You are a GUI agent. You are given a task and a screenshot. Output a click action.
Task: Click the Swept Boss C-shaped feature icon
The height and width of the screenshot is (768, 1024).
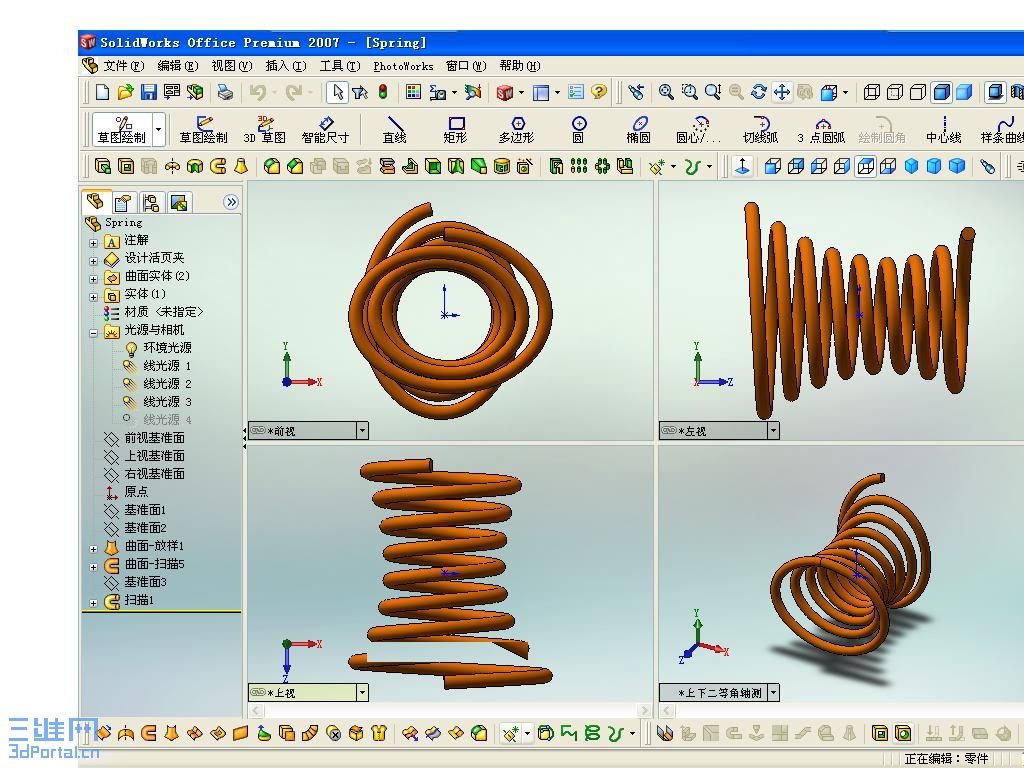tap(218, 167)
